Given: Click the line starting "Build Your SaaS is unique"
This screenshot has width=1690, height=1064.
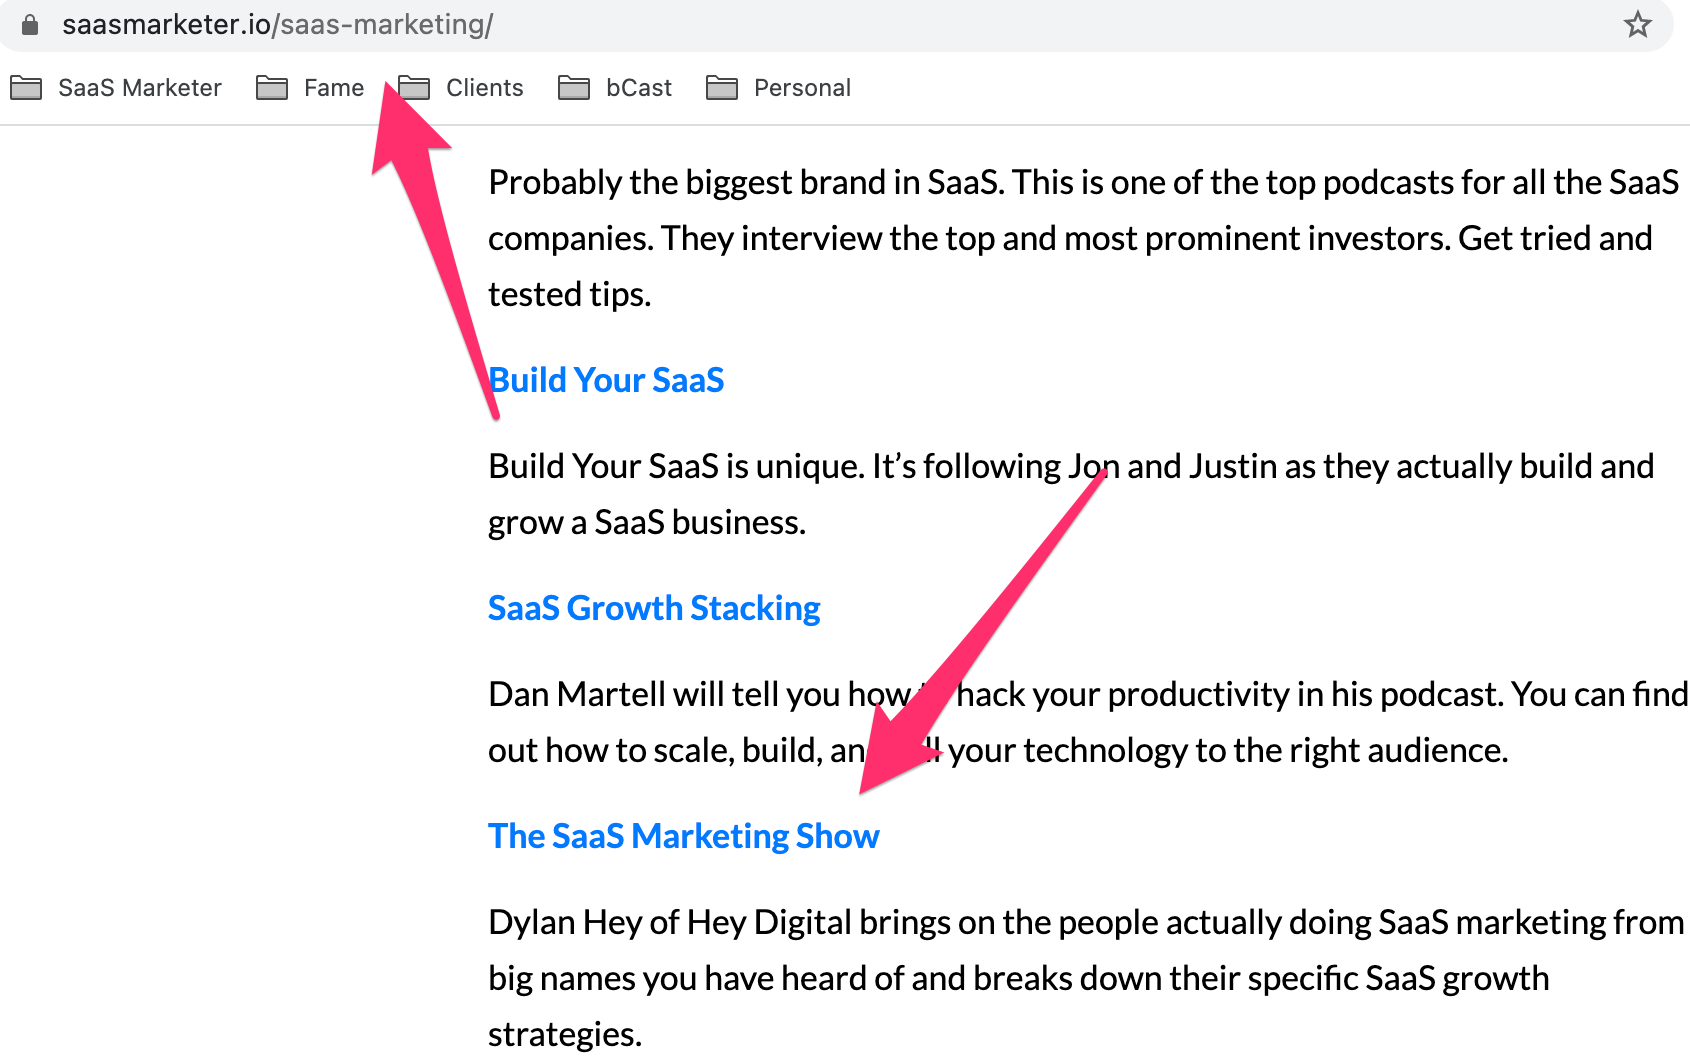Looking at the screenshot, I should 1071,466.
